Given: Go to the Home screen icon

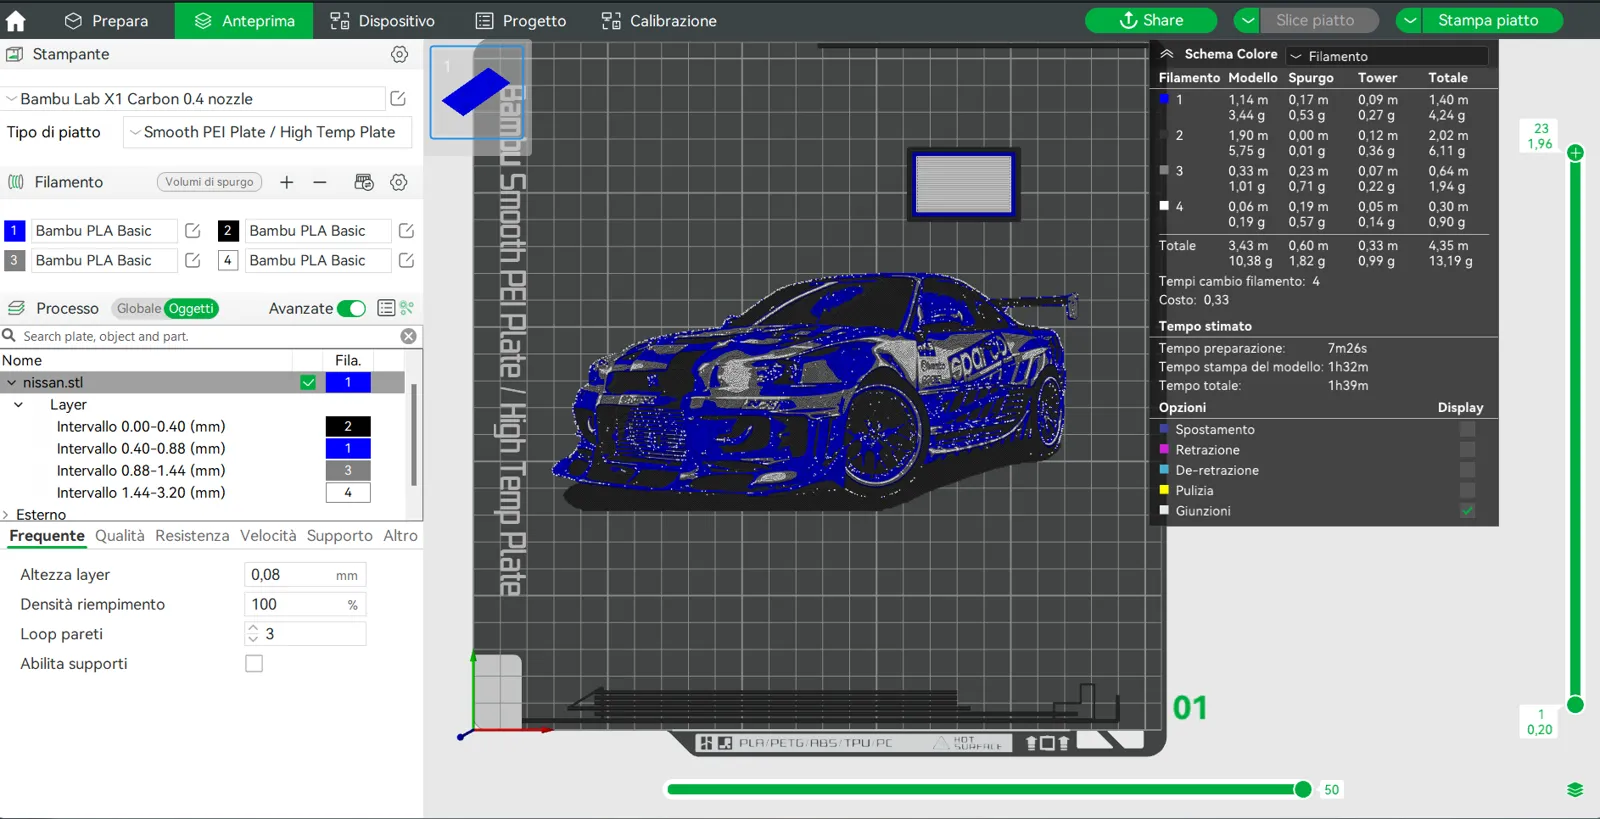Looking at the screenshot, I should pyautogui.click(x=16, y=20).
